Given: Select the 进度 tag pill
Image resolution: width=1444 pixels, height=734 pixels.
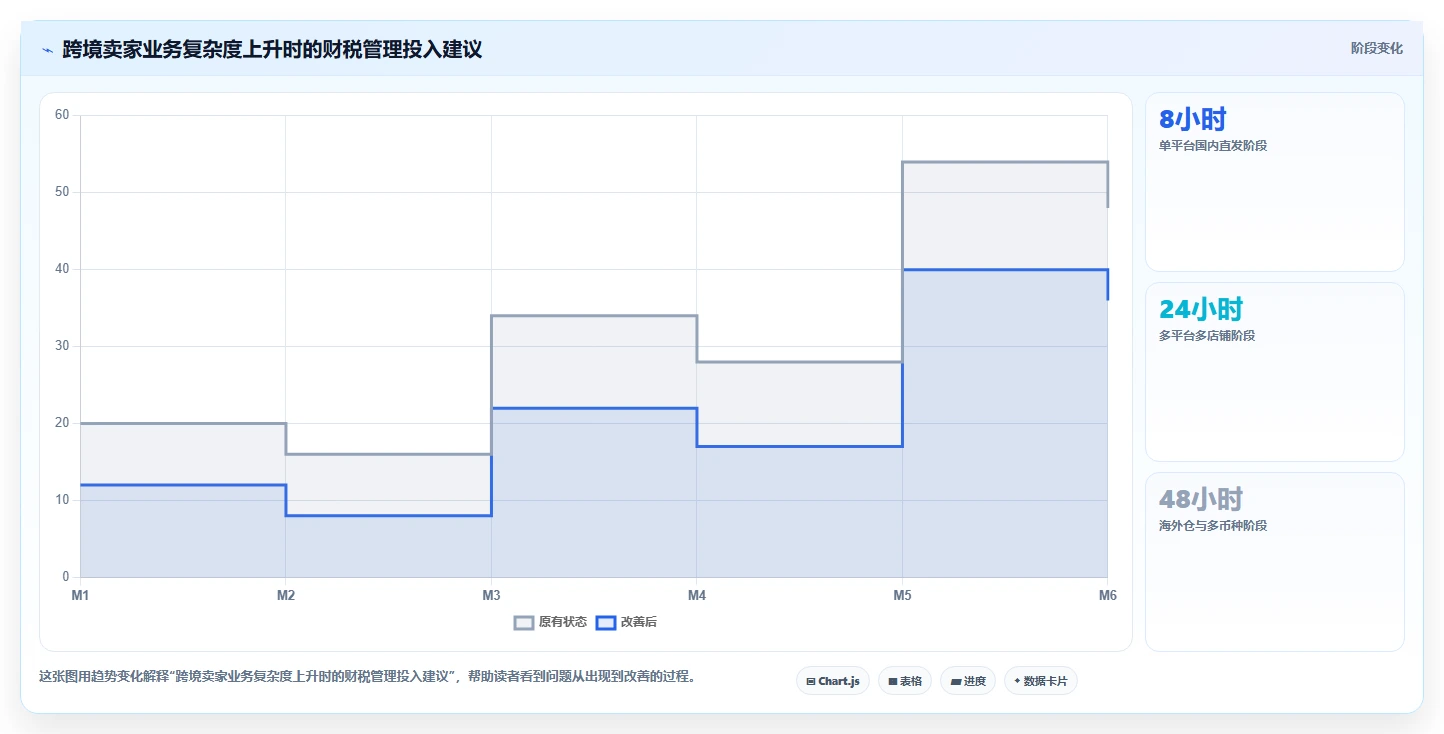Looking at the screenshot, I should point(968,681).
